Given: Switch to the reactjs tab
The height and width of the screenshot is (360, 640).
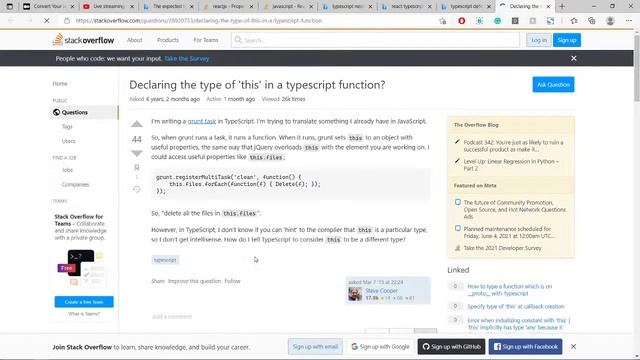Looking at the screenshot, I should [227, 7].
